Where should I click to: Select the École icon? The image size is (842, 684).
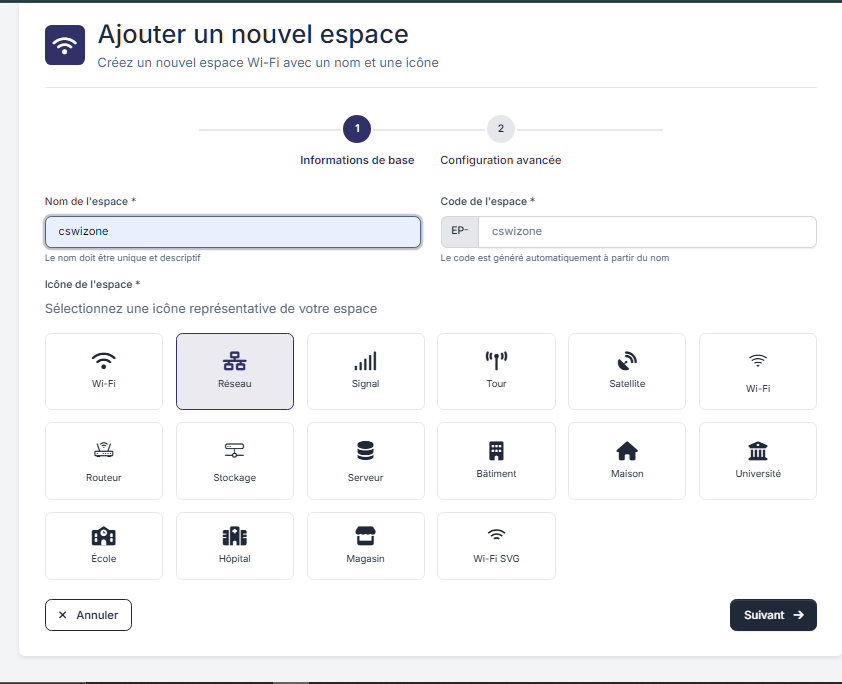(104, 546)
